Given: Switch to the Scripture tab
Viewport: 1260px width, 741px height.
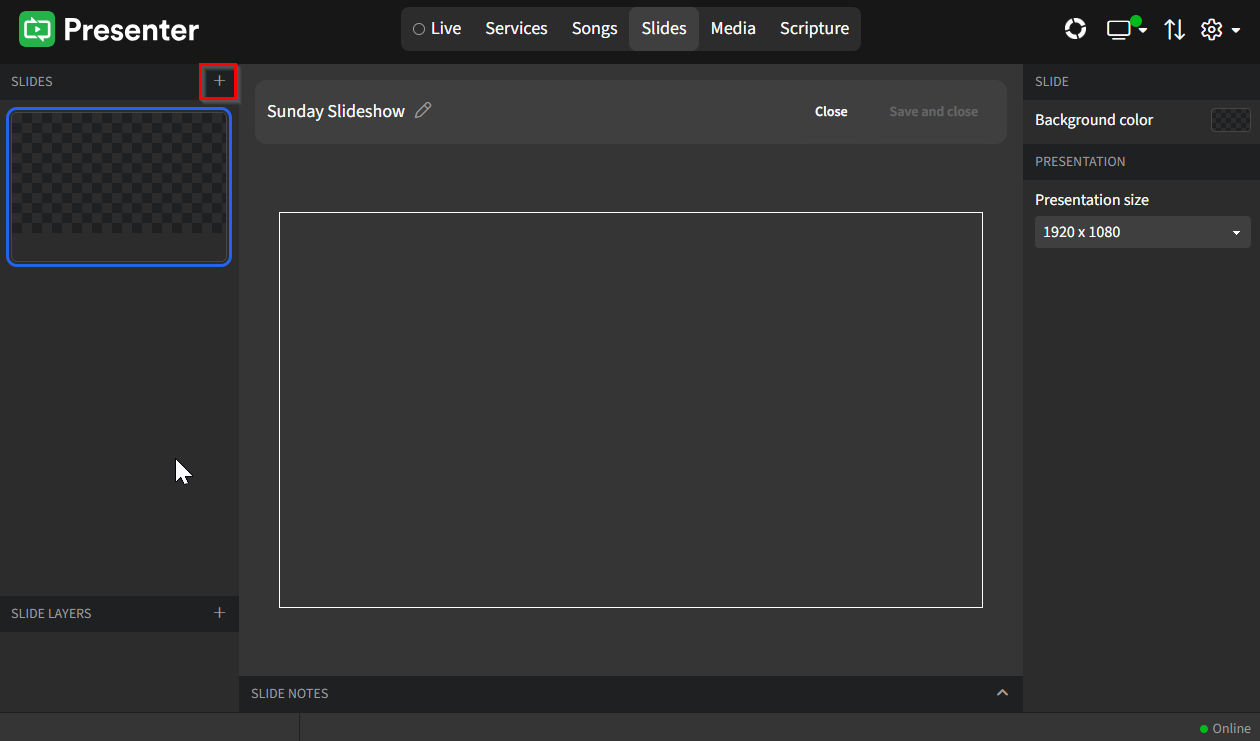Looking at the screenshot, I should pyautogui.click(x=813, y=28).
